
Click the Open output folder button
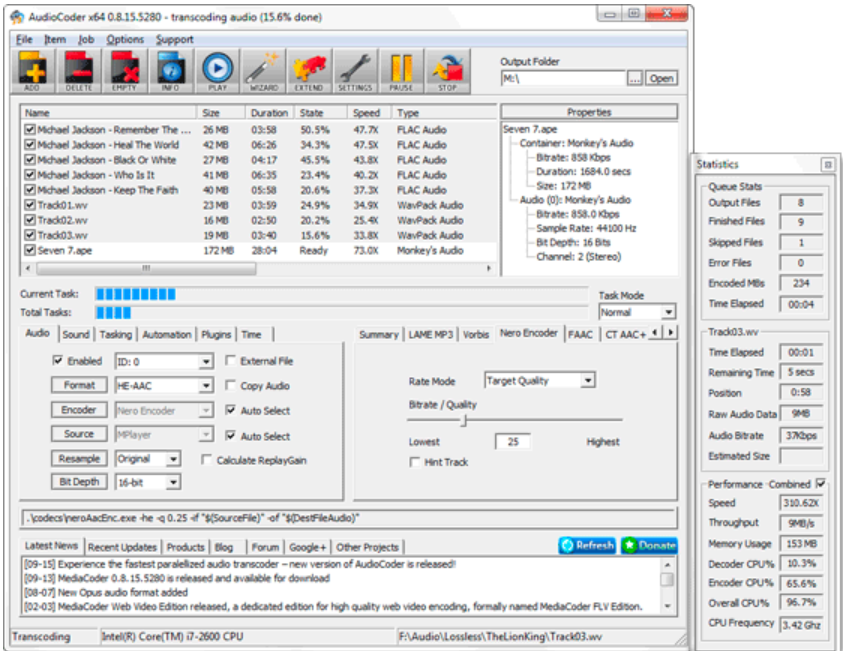click(x=662, y=78)
